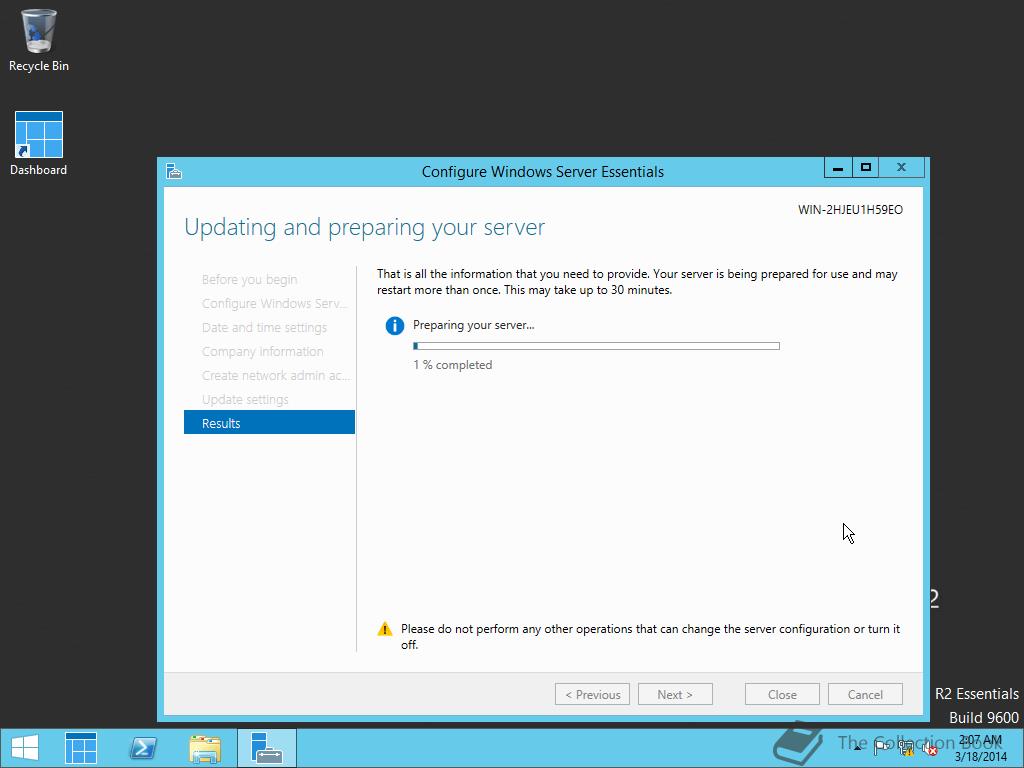Click the 'Updating and preparing your server' heading
Screen dimensions: 1024x768
point(364,227)
